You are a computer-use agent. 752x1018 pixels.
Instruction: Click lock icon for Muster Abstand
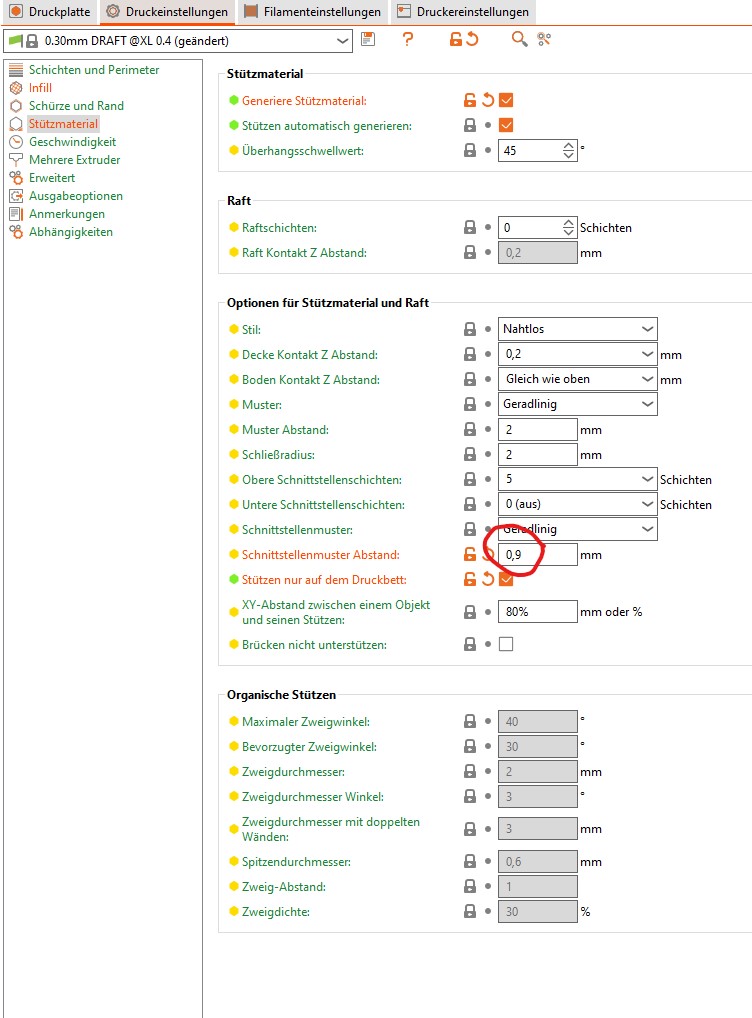coord(470,429)
